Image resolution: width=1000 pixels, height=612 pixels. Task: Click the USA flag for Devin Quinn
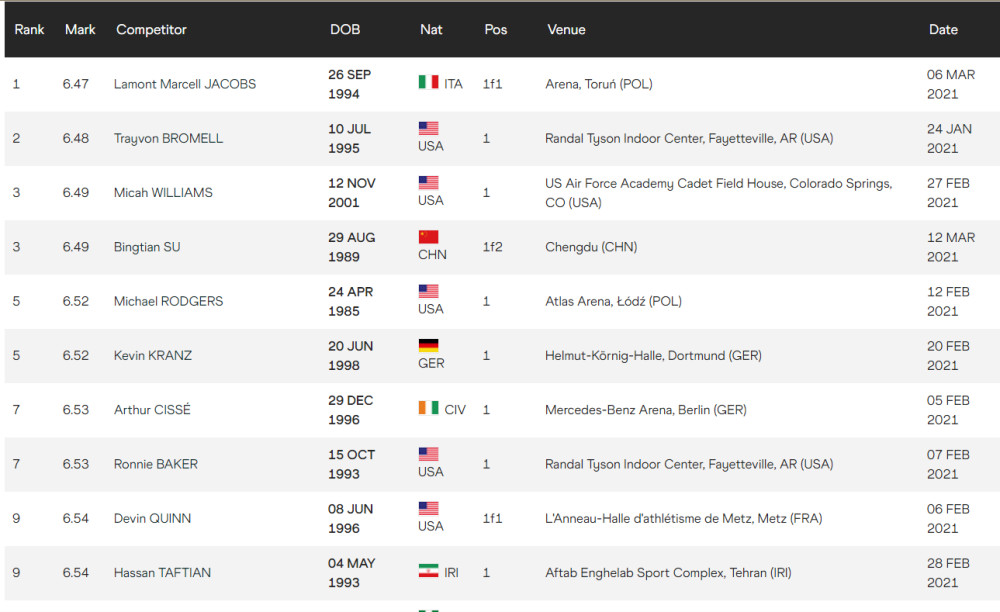click(x=428, y=509)
